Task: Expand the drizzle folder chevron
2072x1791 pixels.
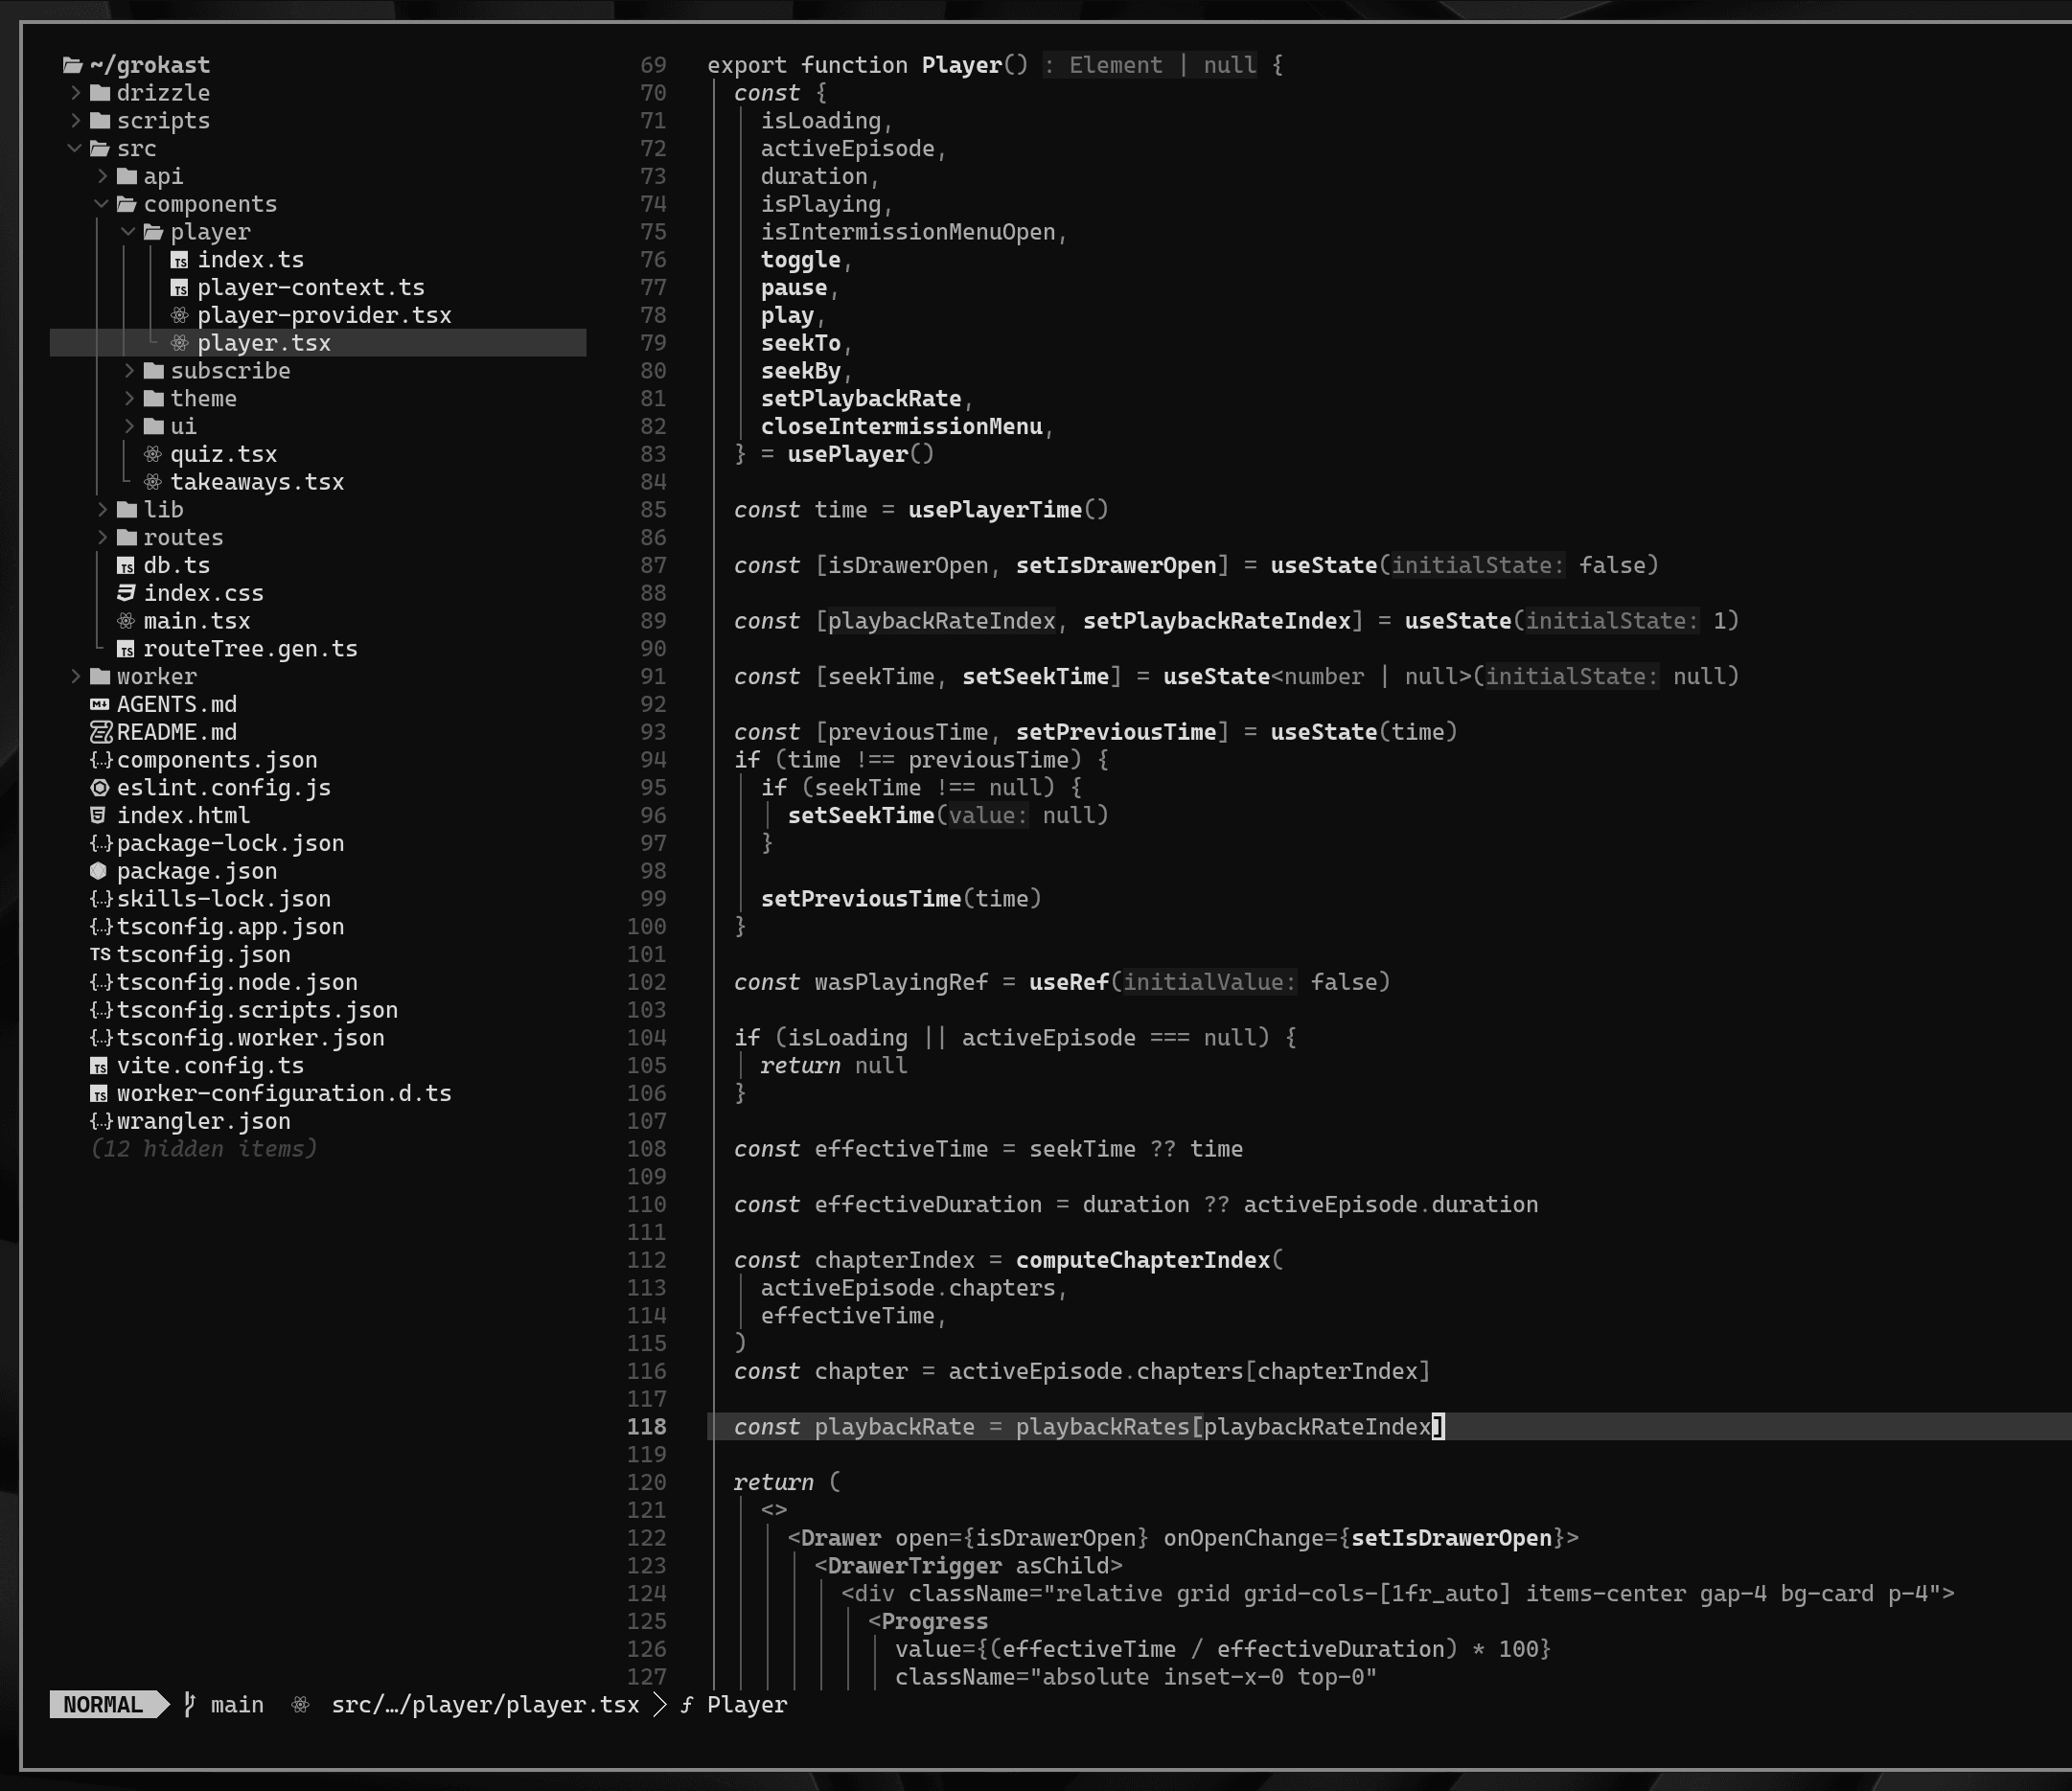Action: tap(75, 93)
